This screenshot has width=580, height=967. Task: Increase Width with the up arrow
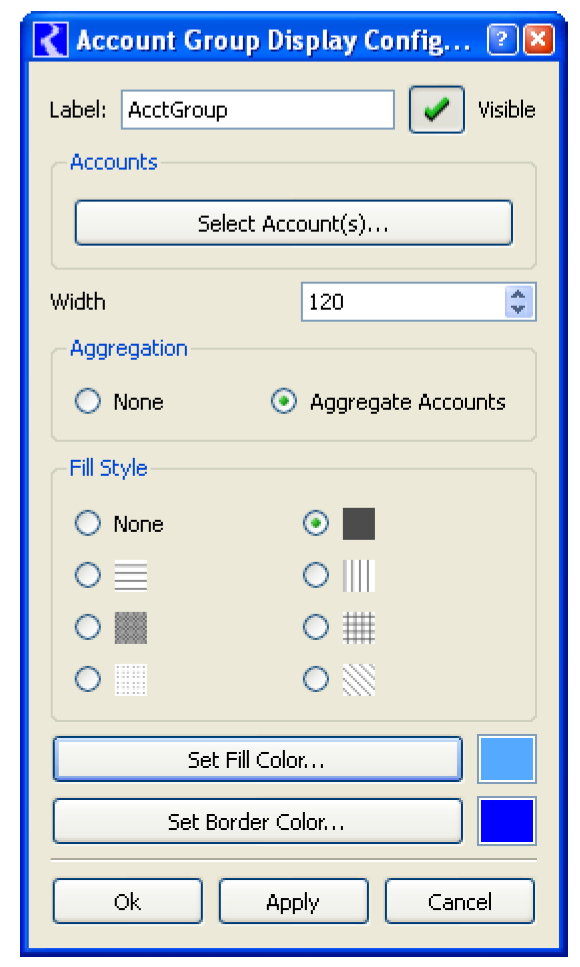click(x=518, y=294)
